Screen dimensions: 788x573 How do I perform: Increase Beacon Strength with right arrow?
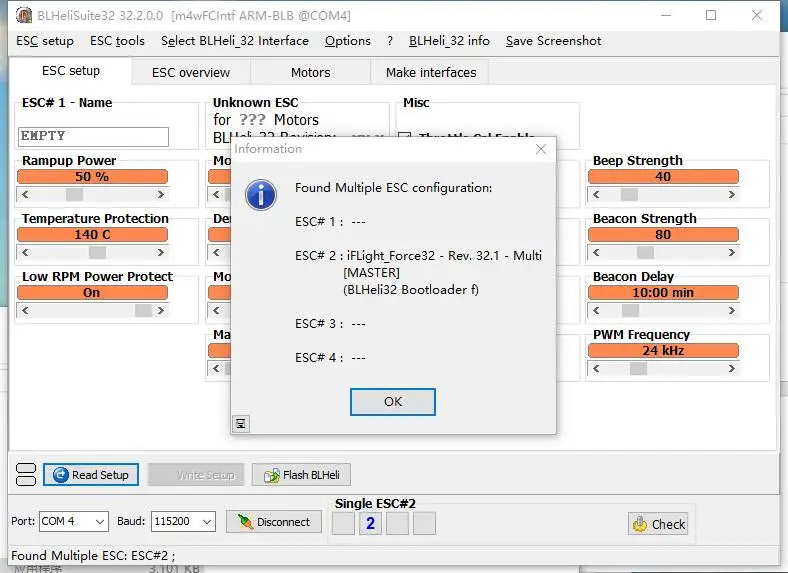click(732, 252)
